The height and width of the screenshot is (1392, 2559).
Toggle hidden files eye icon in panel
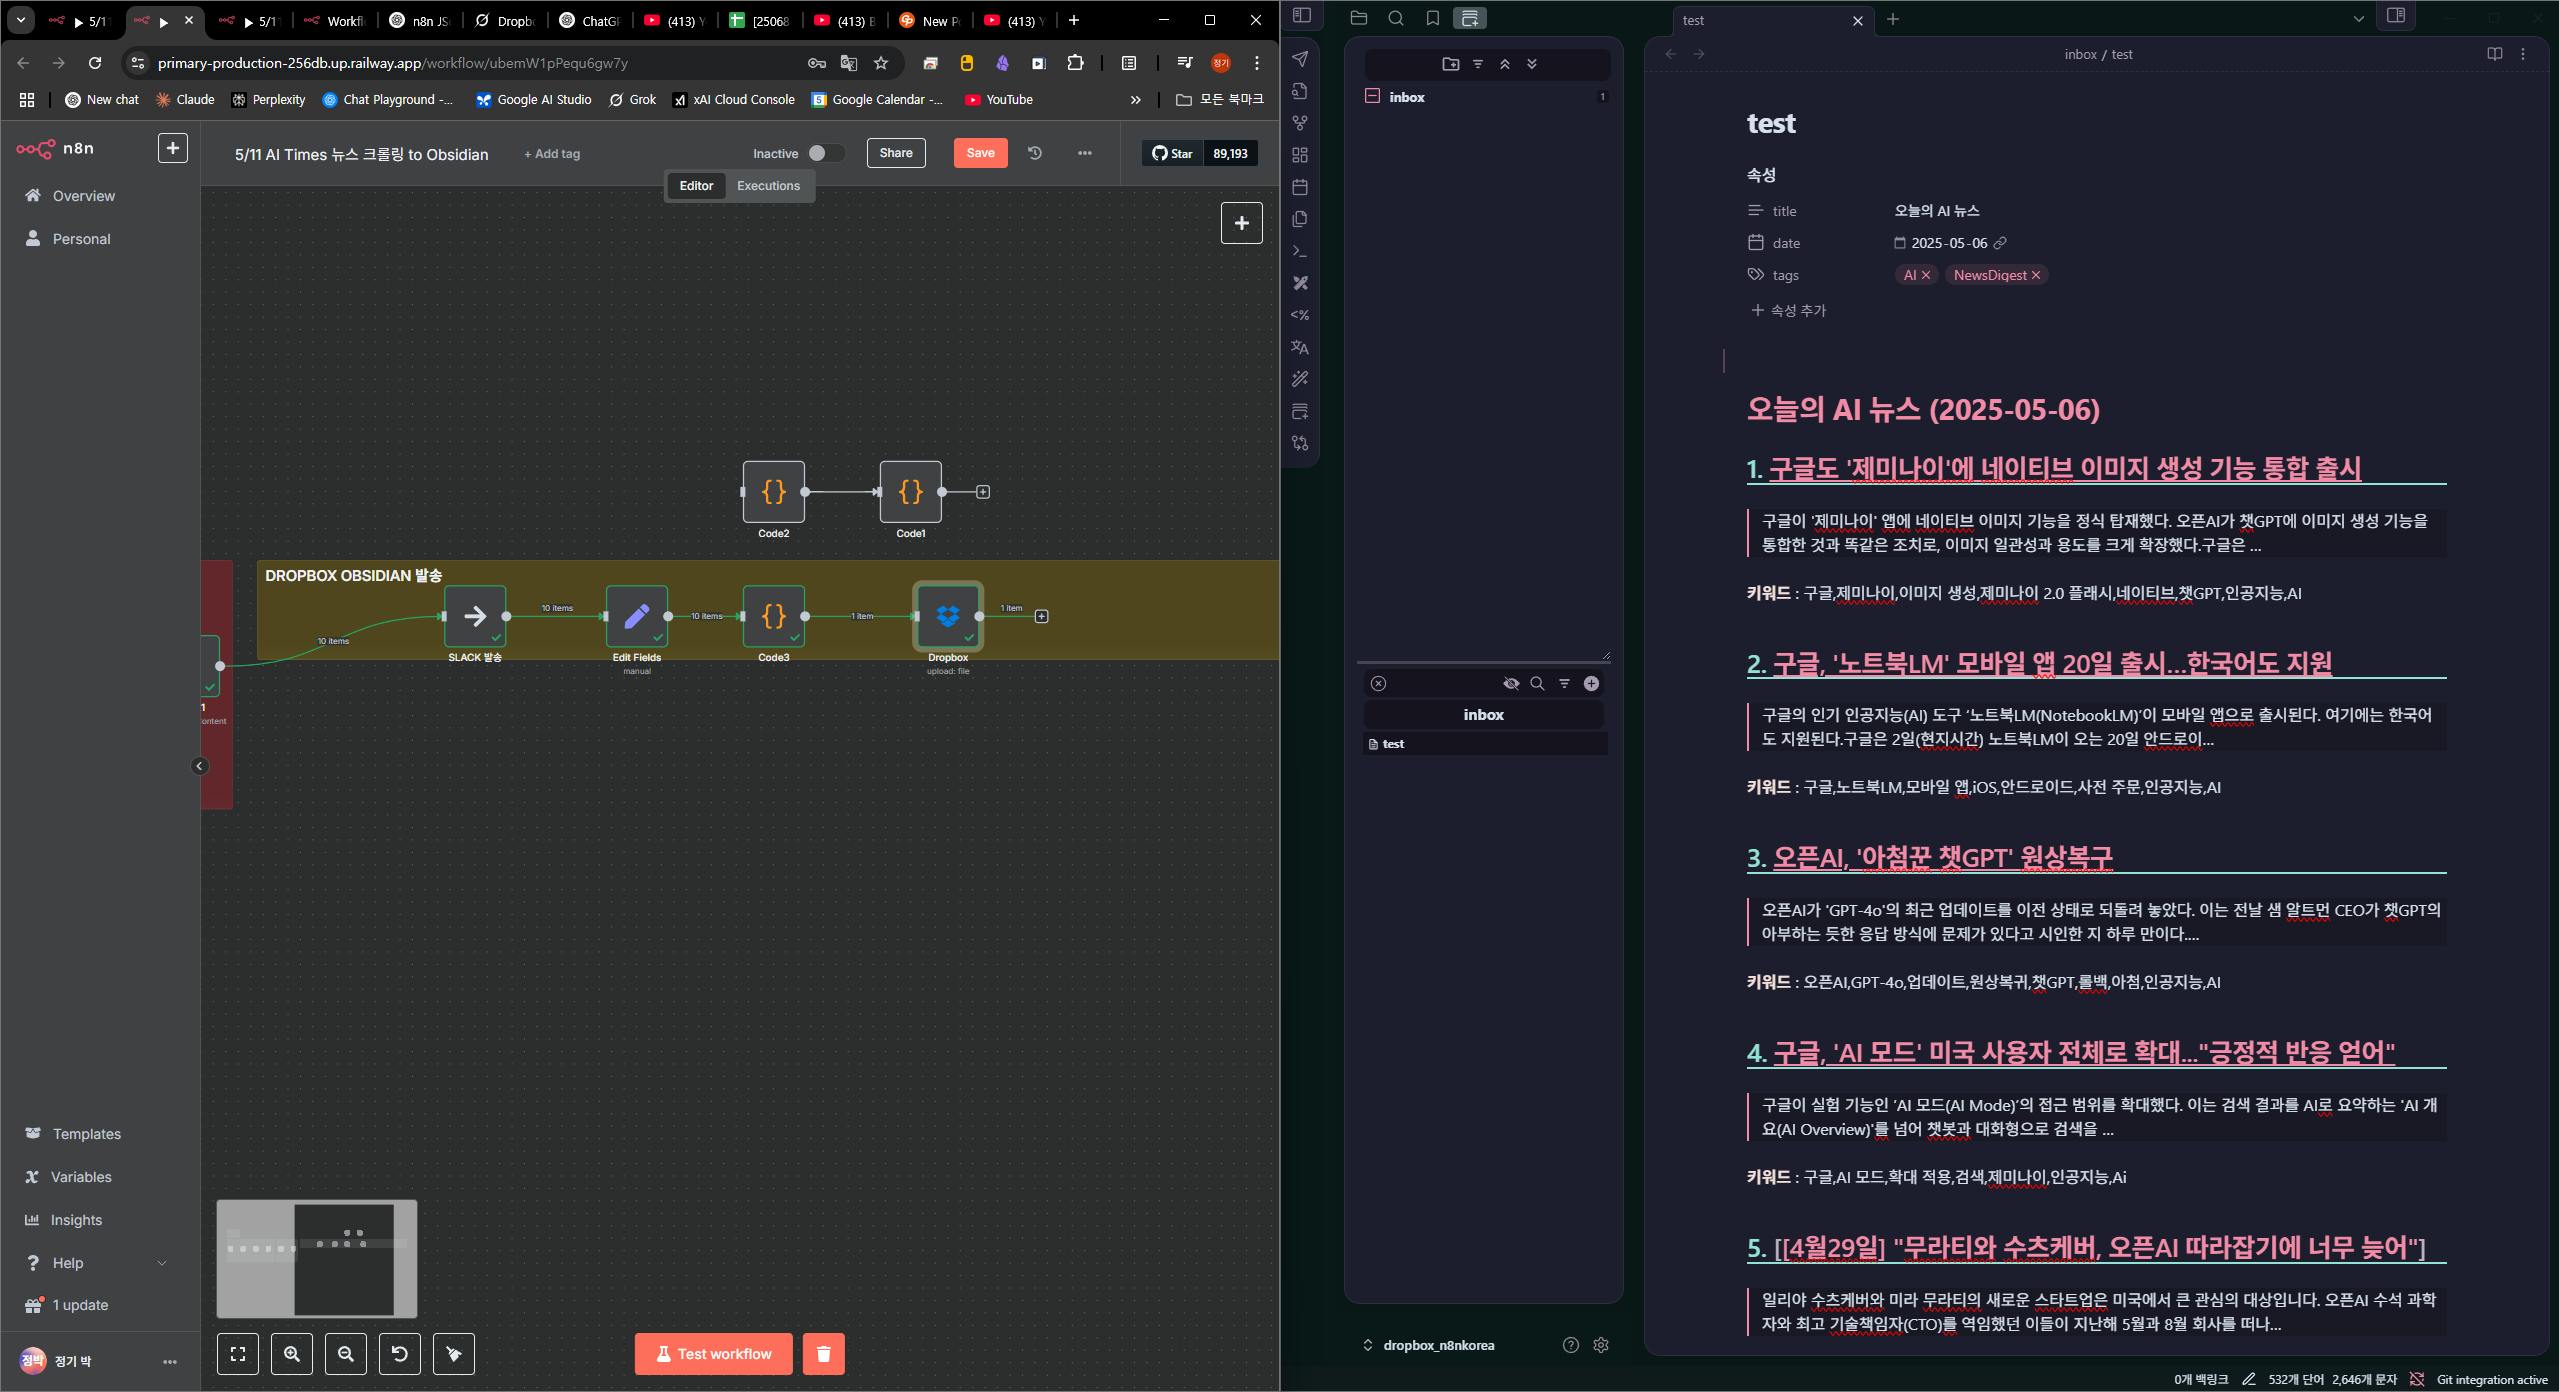(x=1511, y=684)
